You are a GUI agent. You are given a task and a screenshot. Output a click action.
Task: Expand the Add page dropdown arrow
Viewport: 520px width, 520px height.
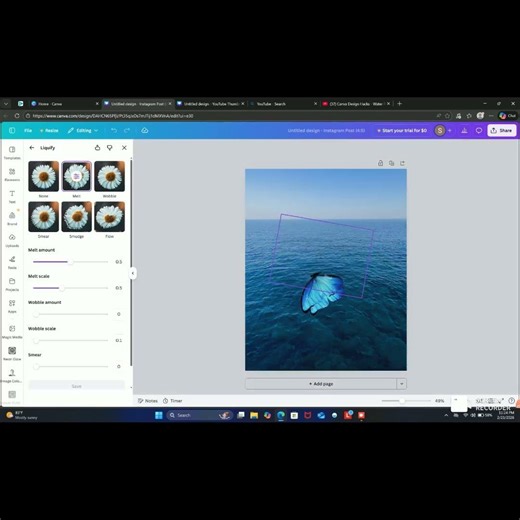click(401, 384)
